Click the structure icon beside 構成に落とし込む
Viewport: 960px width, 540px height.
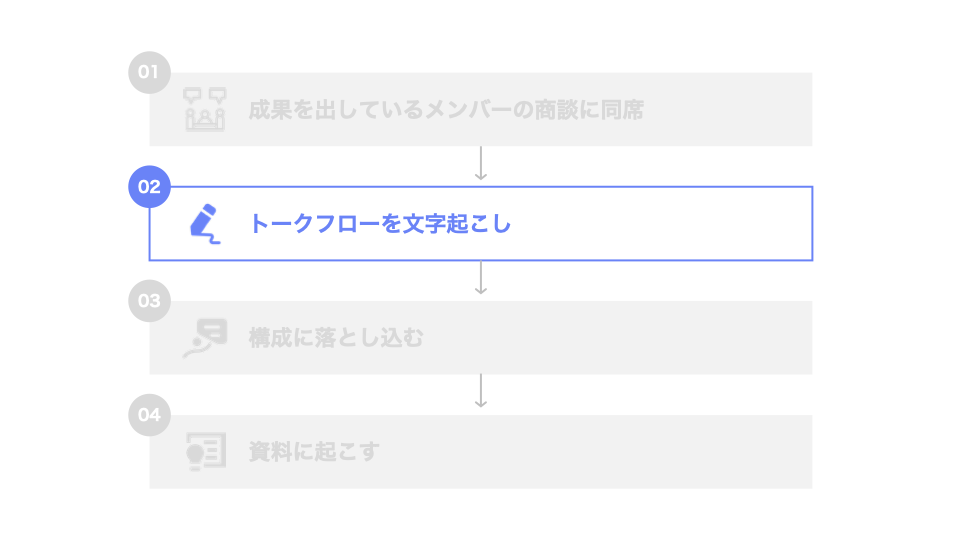tap(205, 338)
